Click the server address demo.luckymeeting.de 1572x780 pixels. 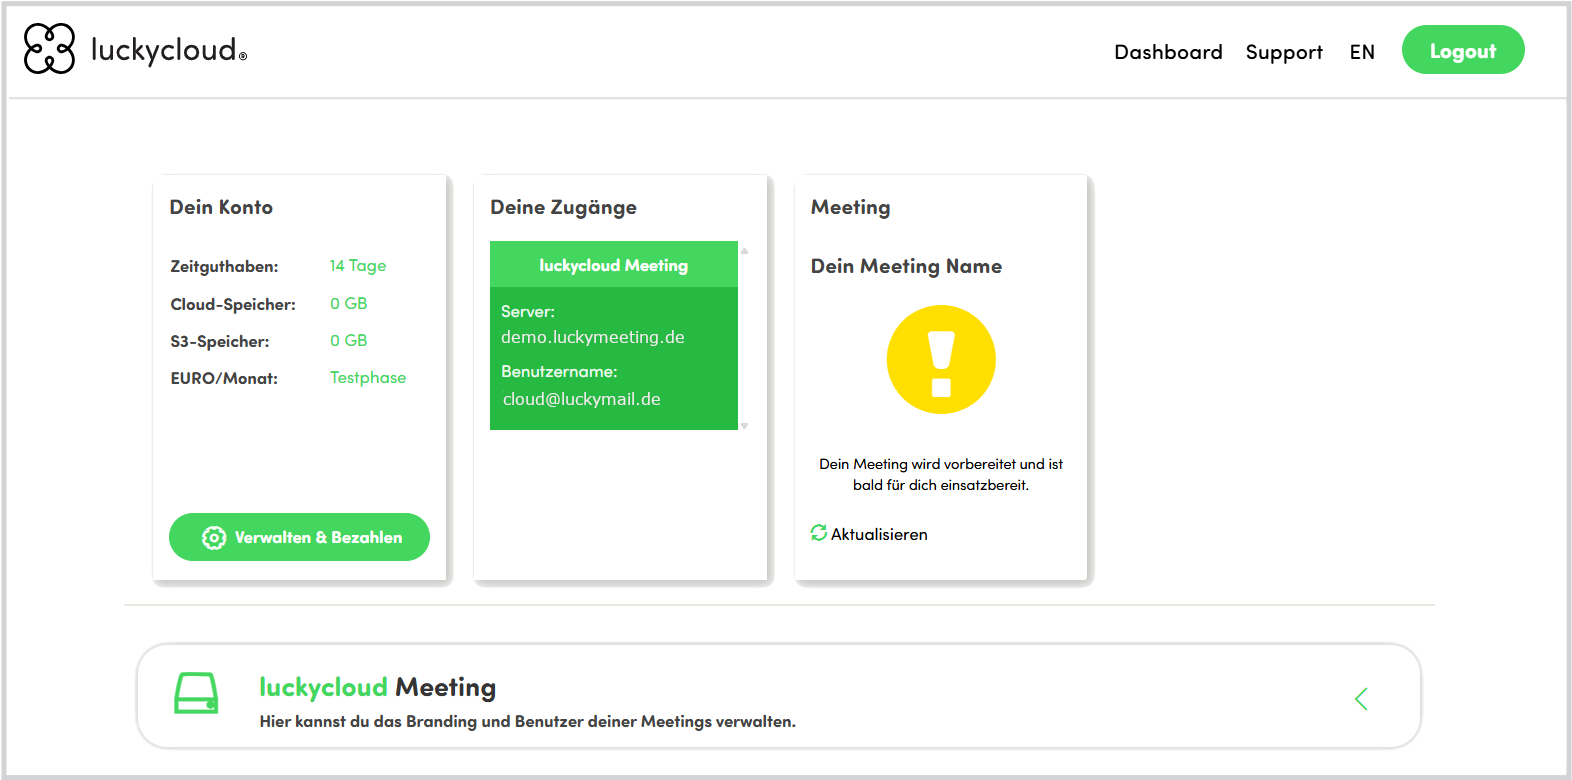pyautogui.click(x=593, y=337)
